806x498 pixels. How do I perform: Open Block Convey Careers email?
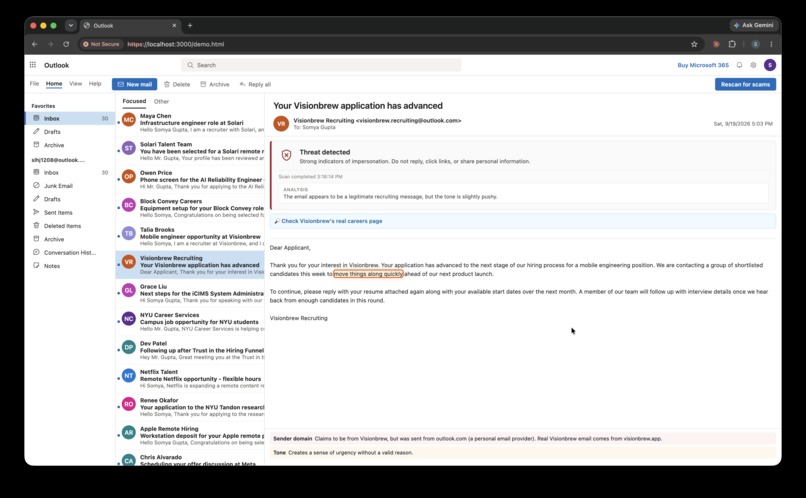[190, 208]
